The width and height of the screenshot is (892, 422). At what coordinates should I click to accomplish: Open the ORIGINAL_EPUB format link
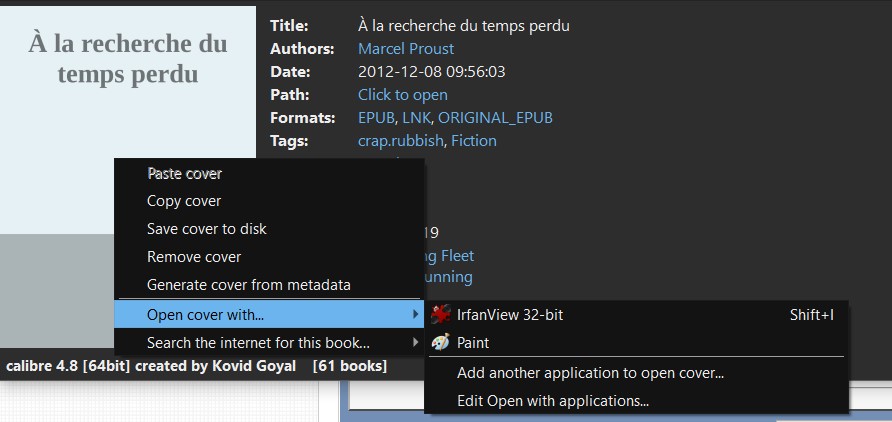tap(495, 118)
